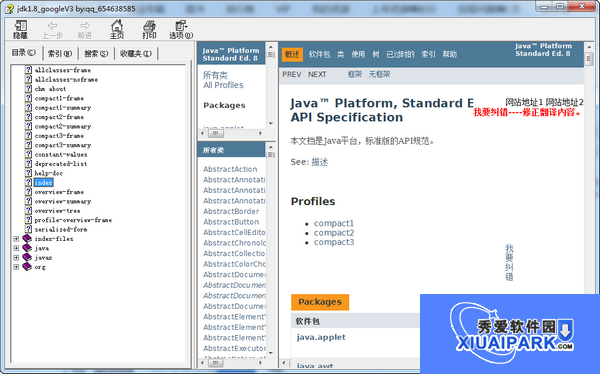Go to Home (主页) via toolbar icon
Screen dimensions: 600x374
click(117, 29)
